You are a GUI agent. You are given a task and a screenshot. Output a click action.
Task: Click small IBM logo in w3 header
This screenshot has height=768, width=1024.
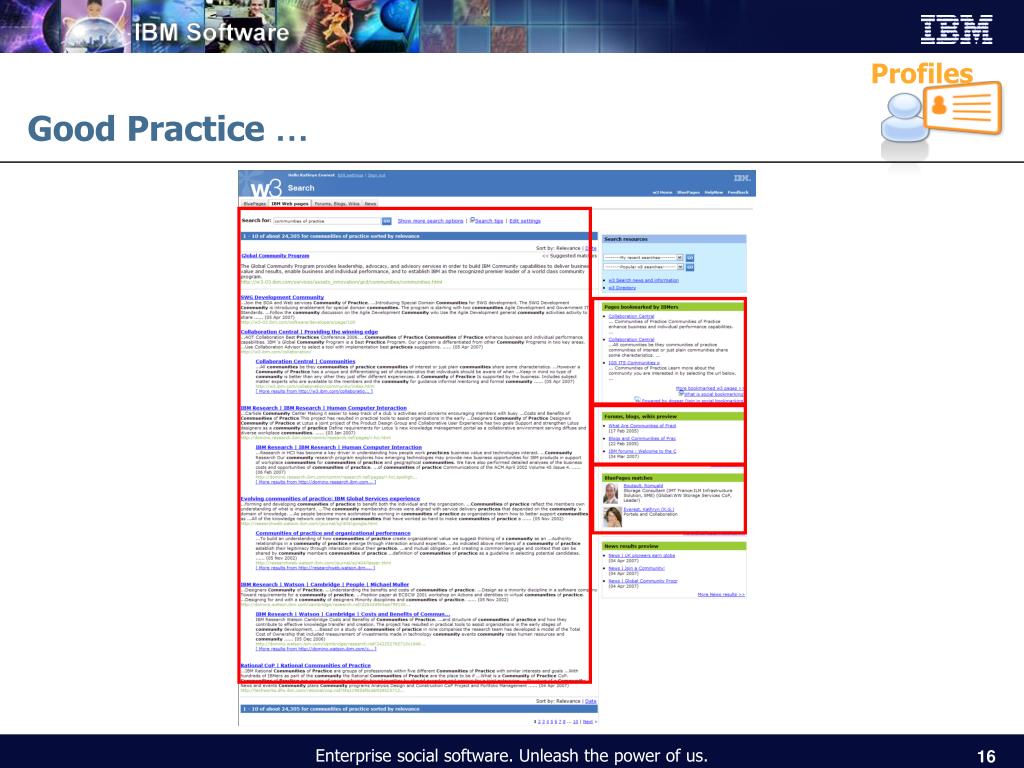pos(742,178)
